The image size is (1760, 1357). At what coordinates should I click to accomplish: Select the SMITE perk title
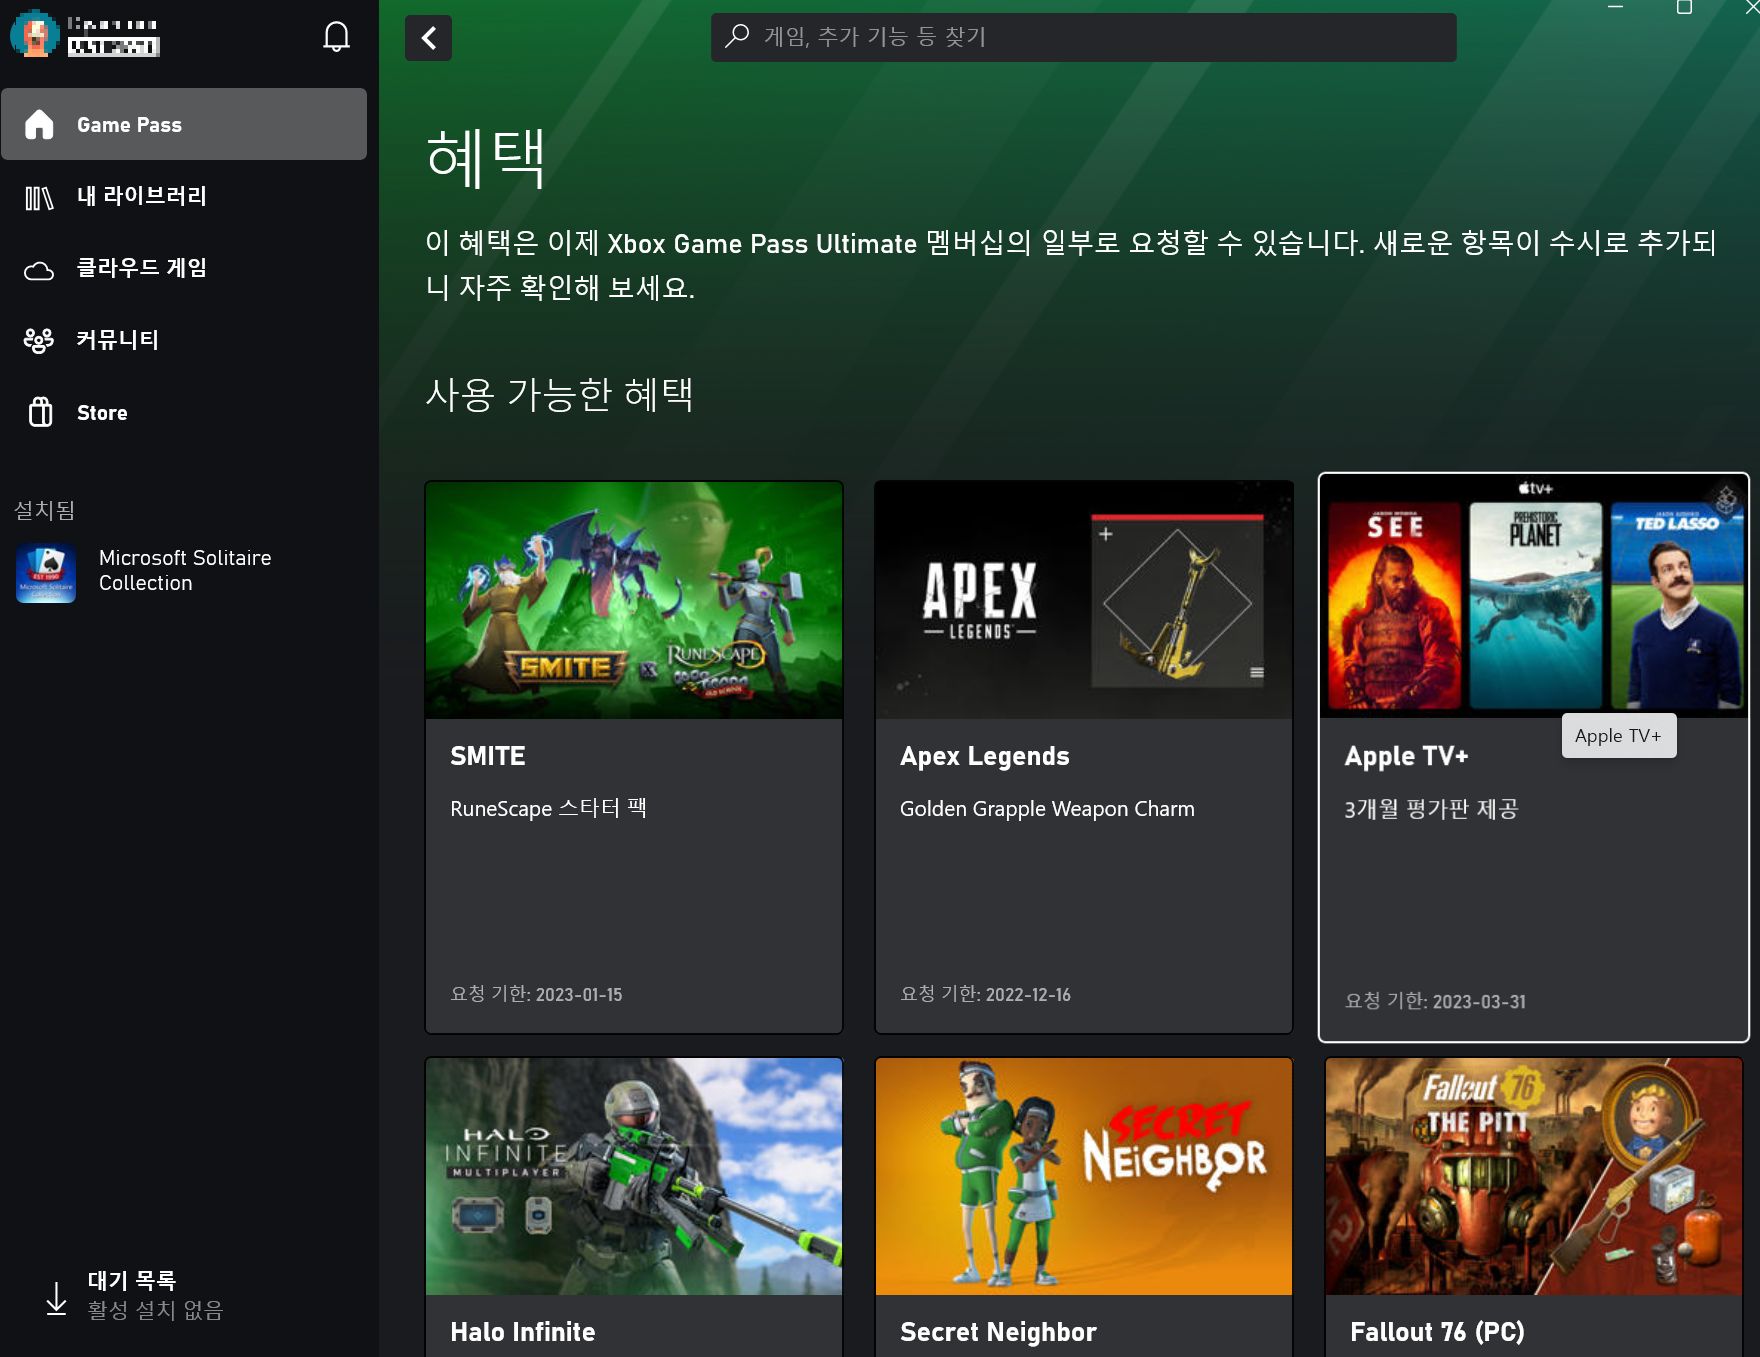[x=488, y=756]
